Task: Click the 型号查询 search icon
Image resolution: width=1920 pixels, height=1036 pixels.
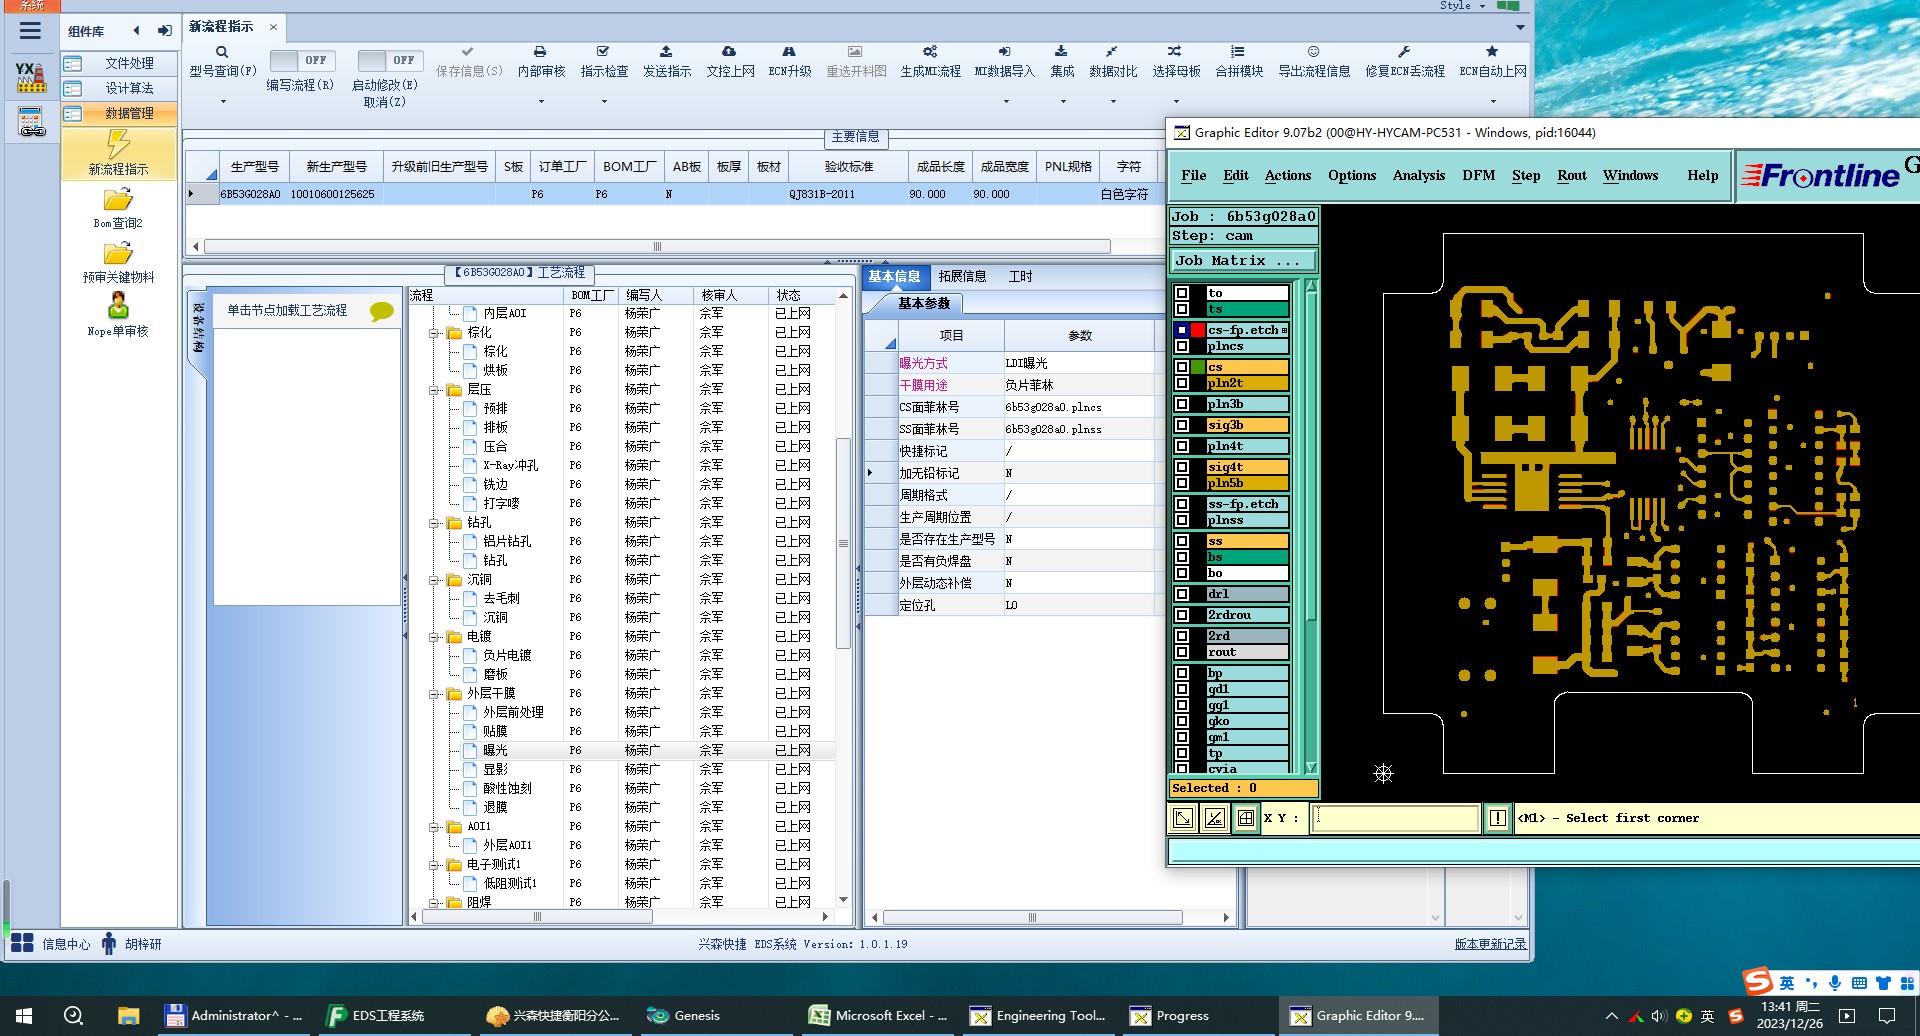Action: coord(222,52)
